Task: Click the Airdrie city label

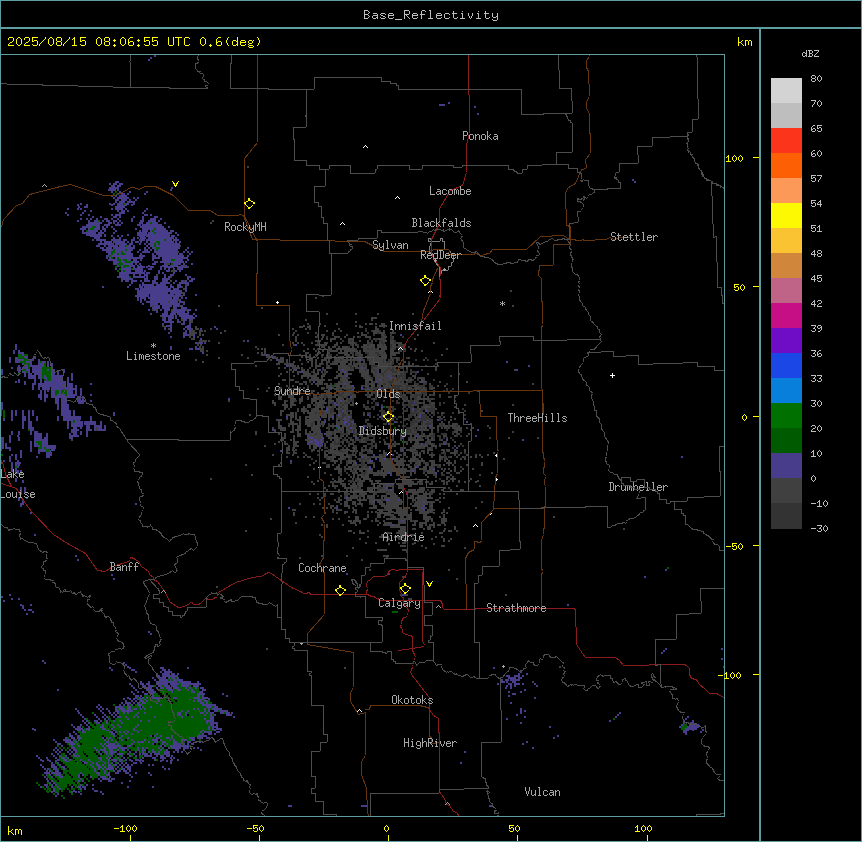Action: pyautogui.click(x=403, y=537)
